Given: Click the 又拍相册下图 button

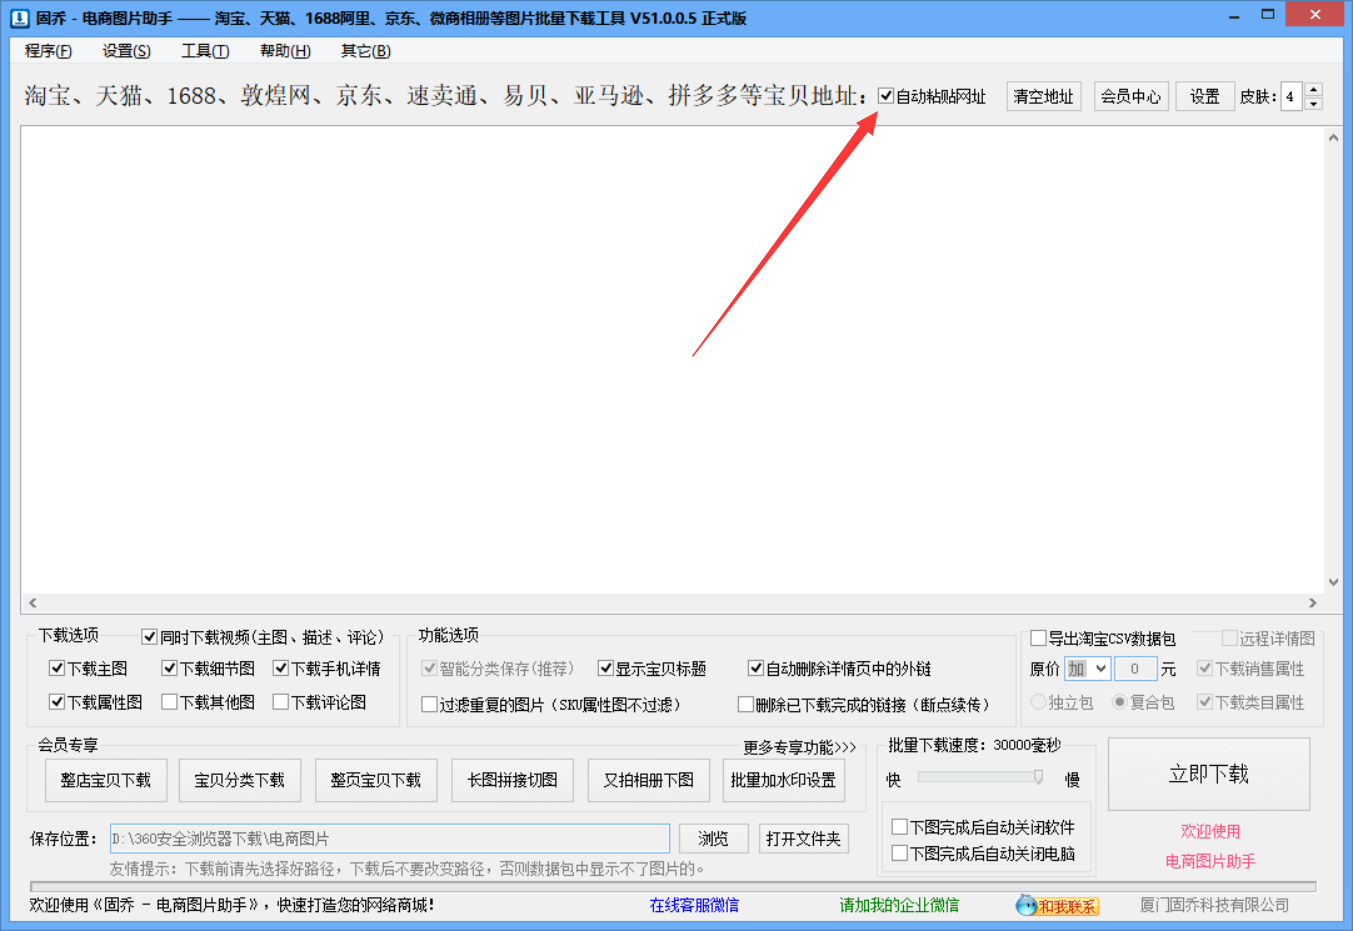Looking at the screenshot, I should coord(648,780).
